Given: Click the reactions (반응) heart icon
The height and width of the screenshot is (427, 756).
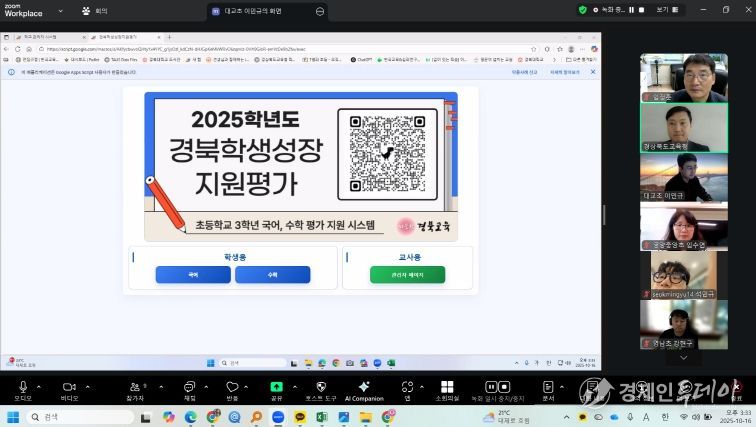Looking at the screenshot, I should [233, 387].
